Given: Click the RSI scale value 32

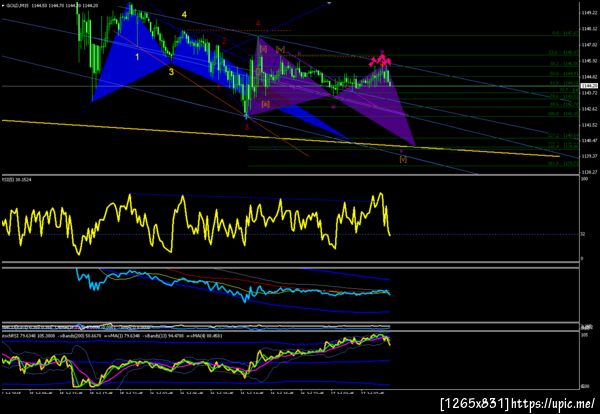Looking at the screenshot, I should [583, 234].
